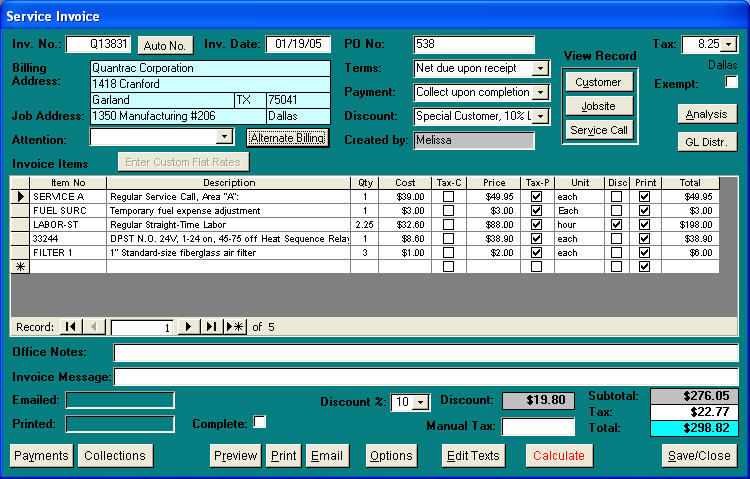Go to next record in navigator
The image size is (750, 479).
pos(189,327)
